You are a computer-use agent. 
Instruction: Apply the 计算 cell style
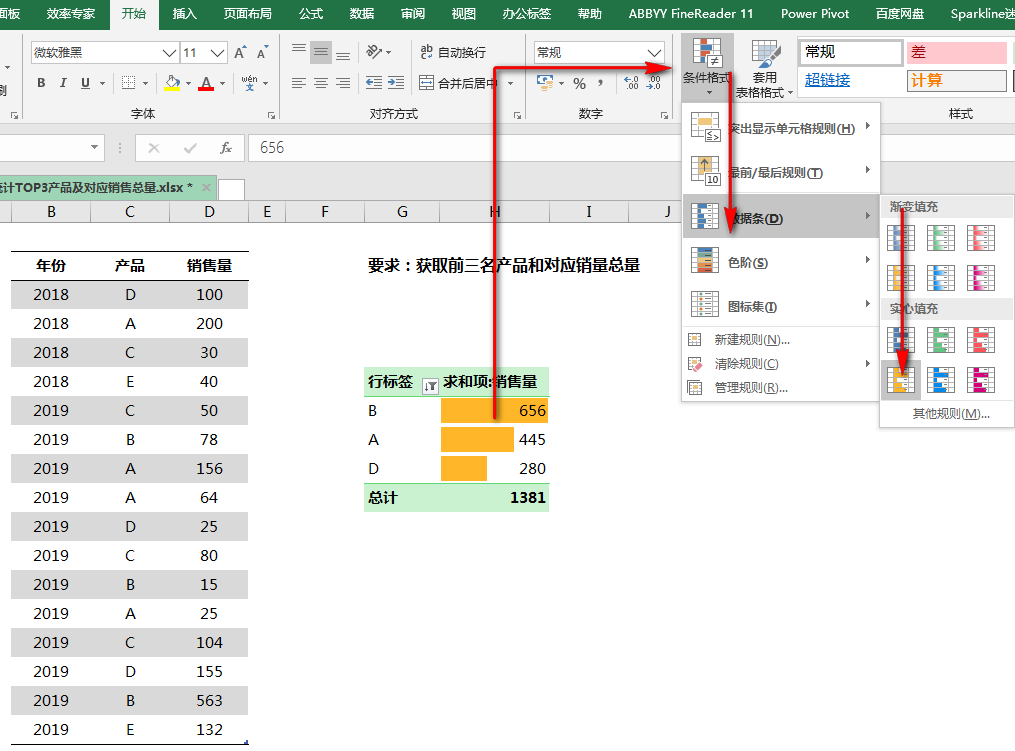click(x=956, y=80)
